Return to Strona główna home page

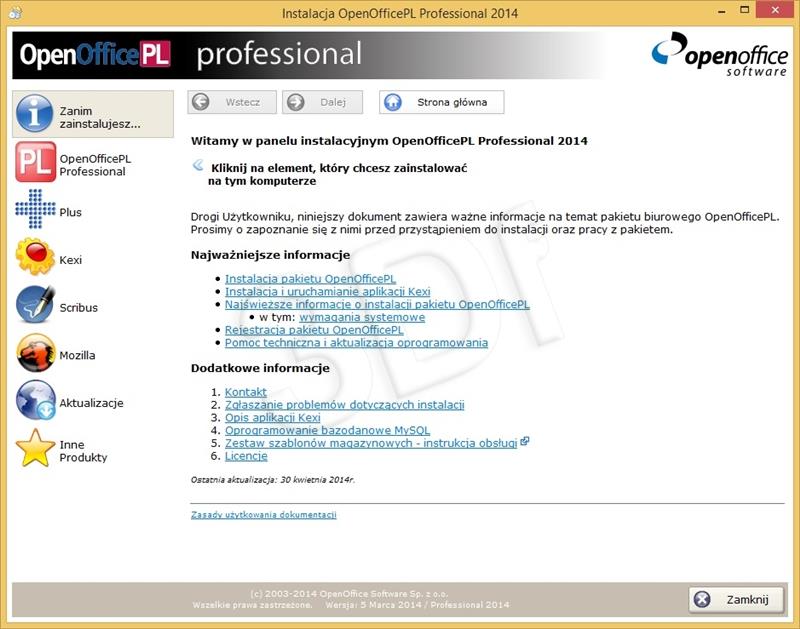coord(441,102)
